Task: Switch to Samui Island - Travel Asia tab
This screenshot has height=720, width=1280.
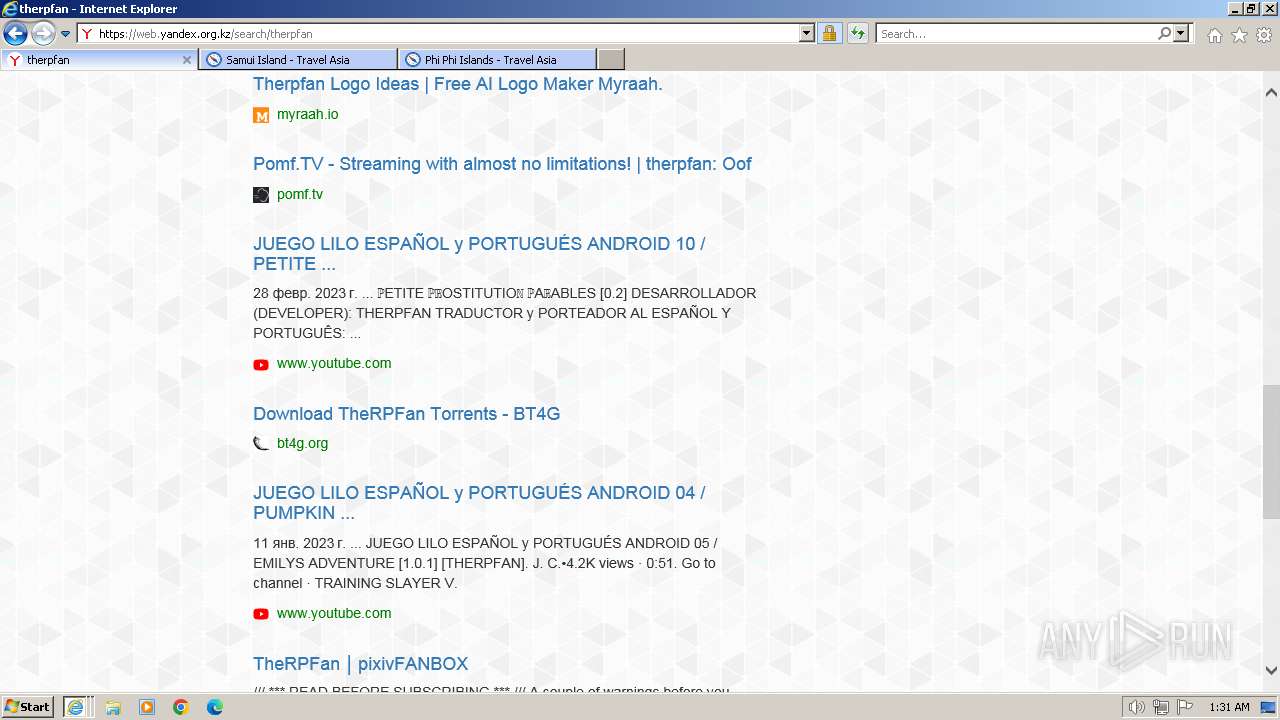Action: (x=297, y=60)
